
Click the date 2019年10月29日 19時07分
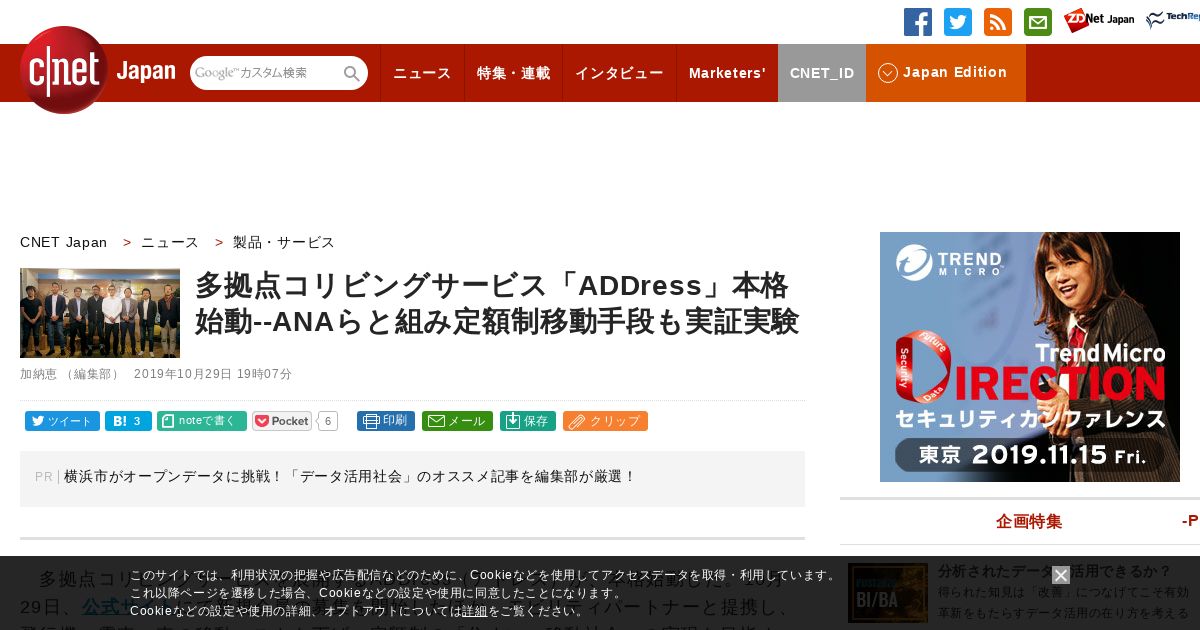click(x=213, y=374)
